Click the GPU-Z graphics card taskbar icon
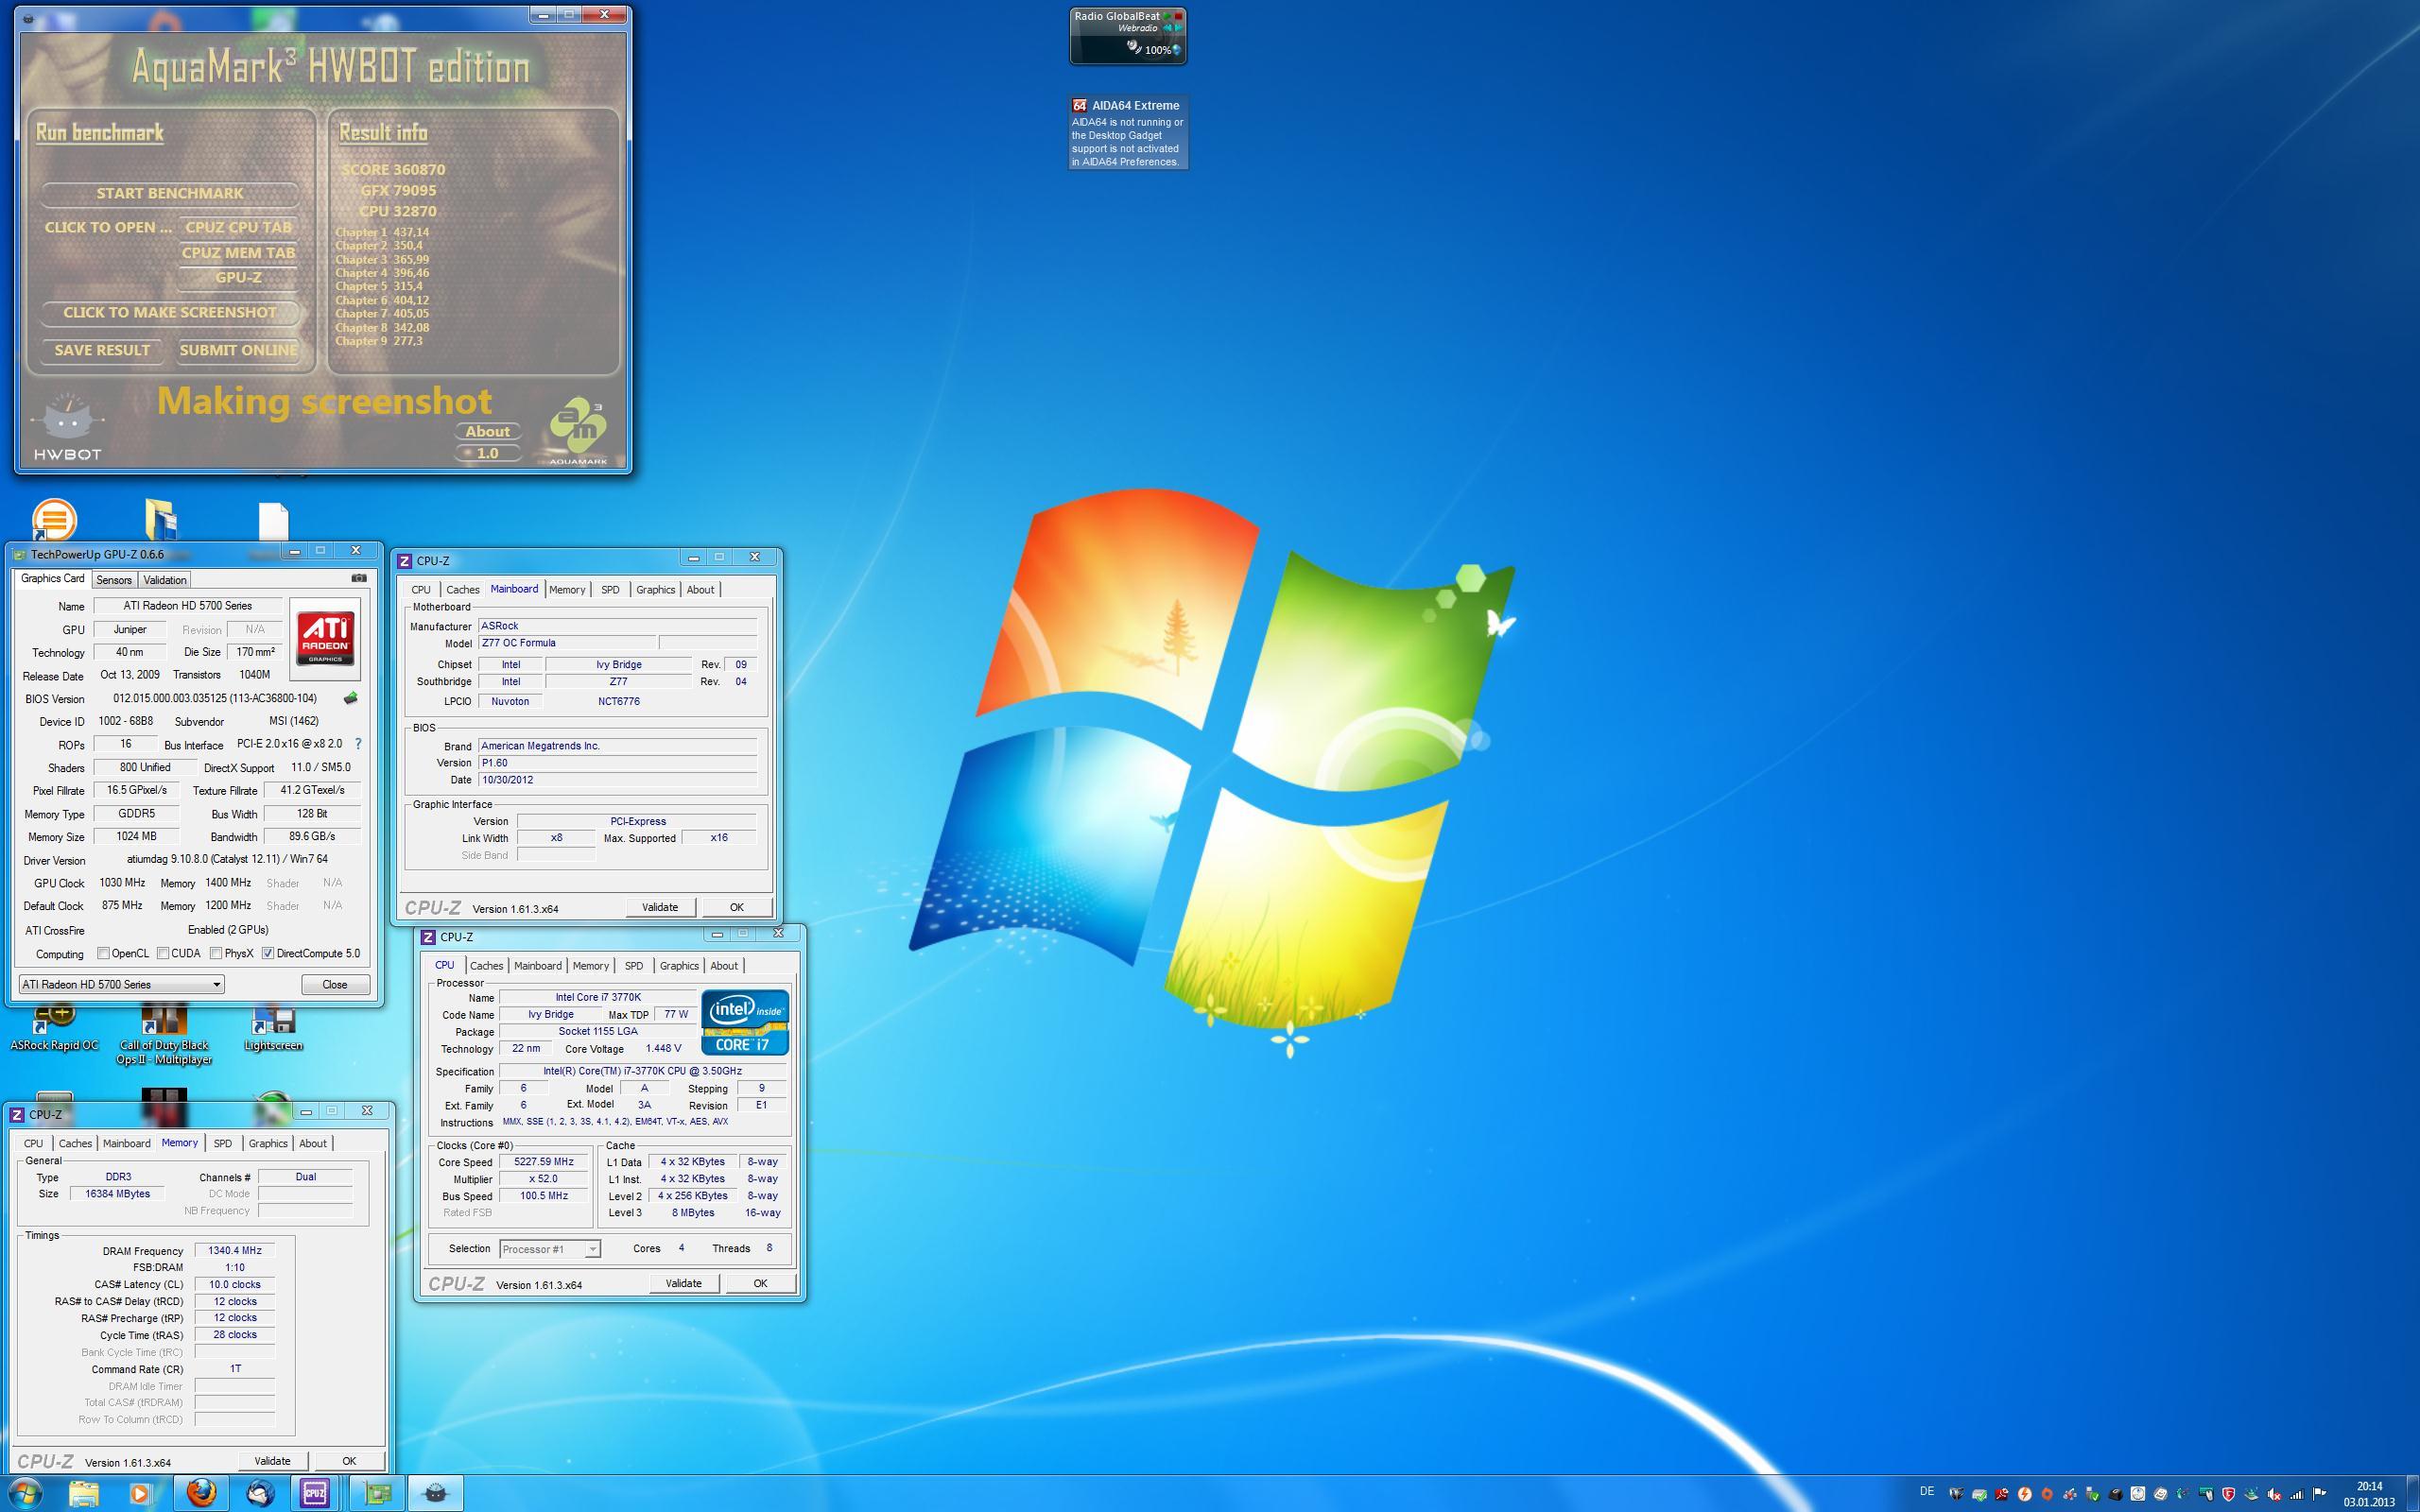The height and width of the screenshot is (1512, 2420). coord(378,1494)
